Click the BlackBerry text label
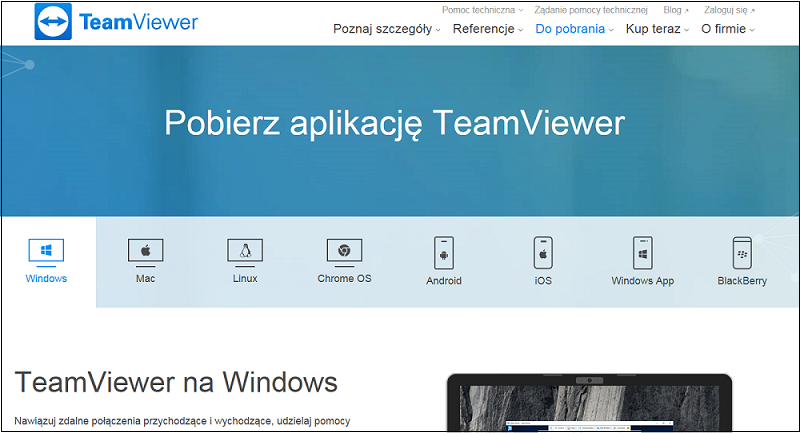 click(742, 281)
